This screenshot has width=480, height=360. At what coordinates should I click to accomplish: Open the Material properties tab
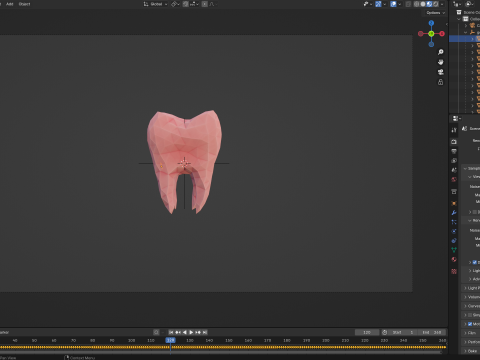pyautogui.click(x=454, y=259)
